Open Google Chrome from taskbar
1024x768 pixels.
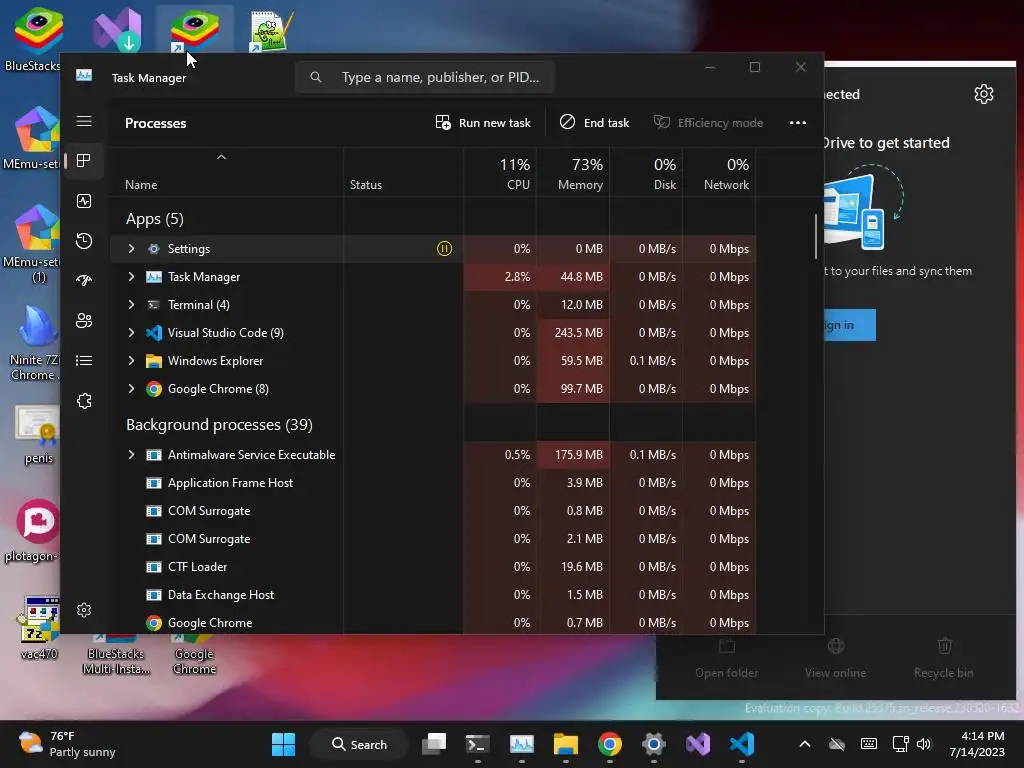point(609,744)
